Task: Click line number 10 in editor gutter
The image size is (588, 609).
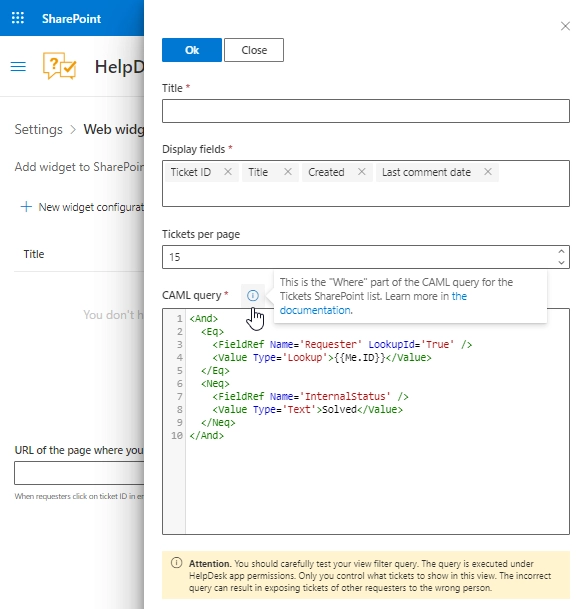Action: coord(177,435)
